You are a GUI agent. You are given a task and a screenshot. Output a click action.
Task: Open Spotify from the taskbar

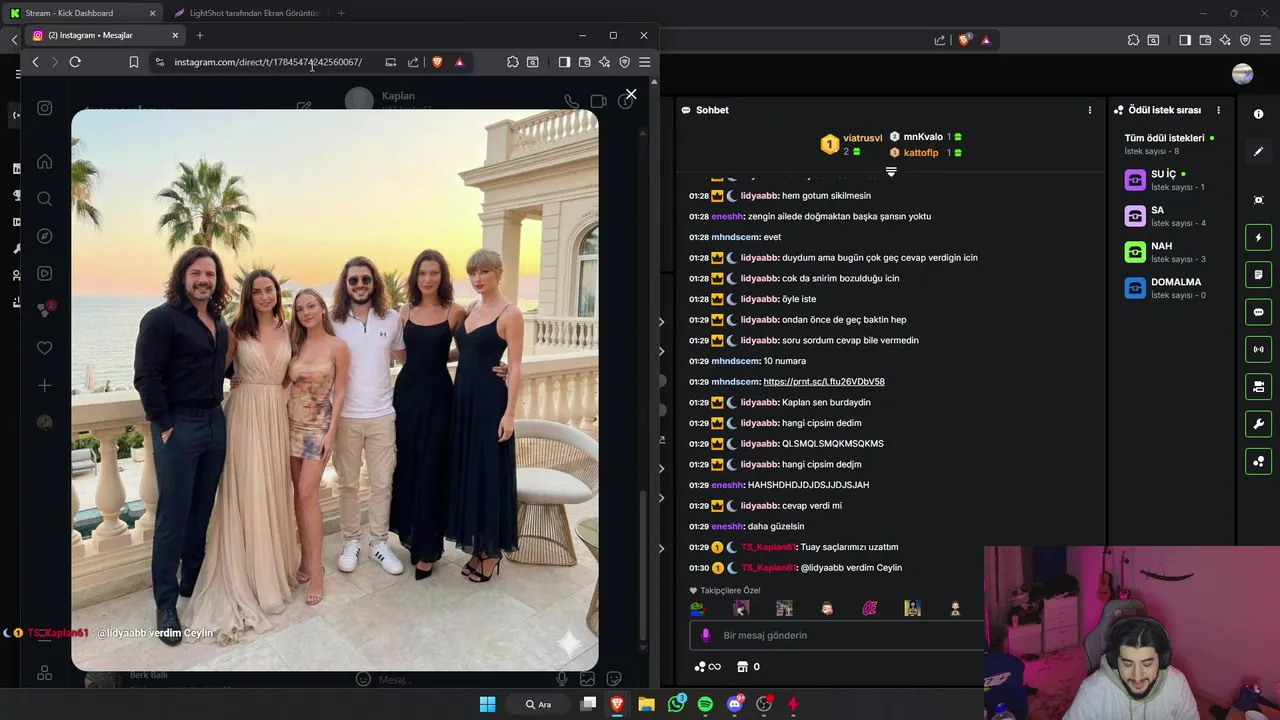pyautogui.click(x=705, y=704)
